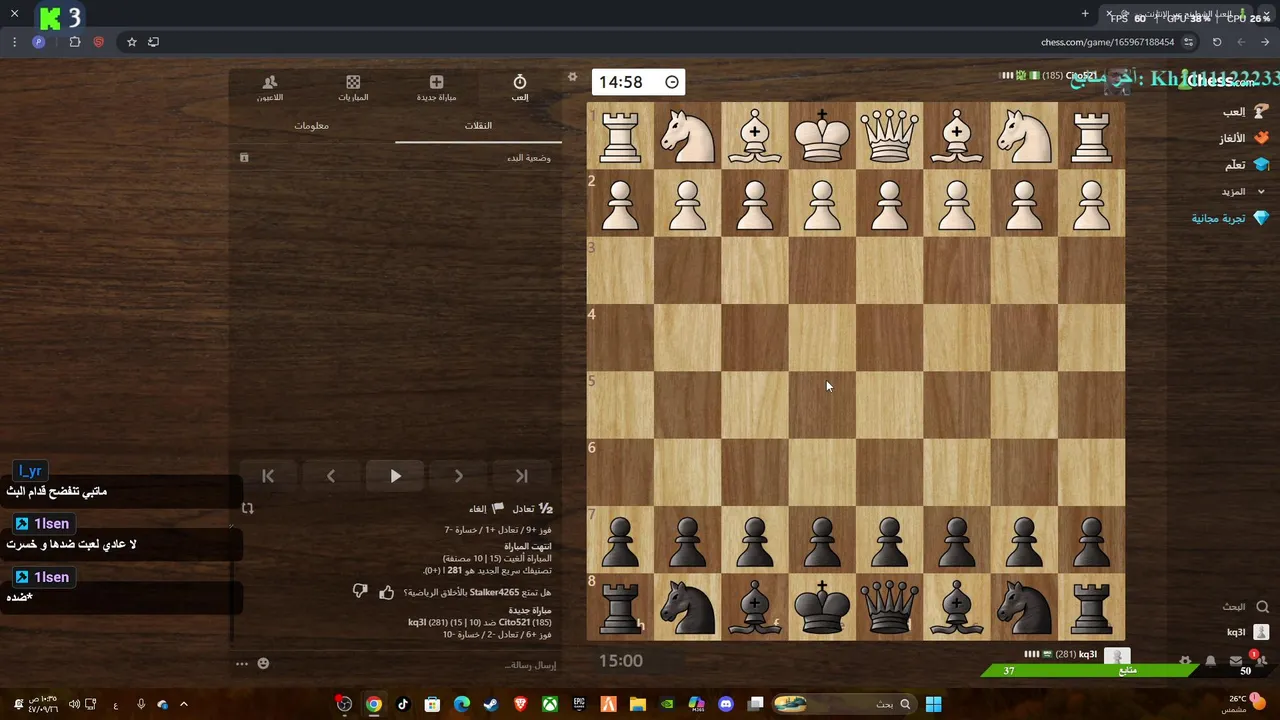Open the Play tab with the stopwatch icon
1280x720 pixels.
tap(520, 87)
